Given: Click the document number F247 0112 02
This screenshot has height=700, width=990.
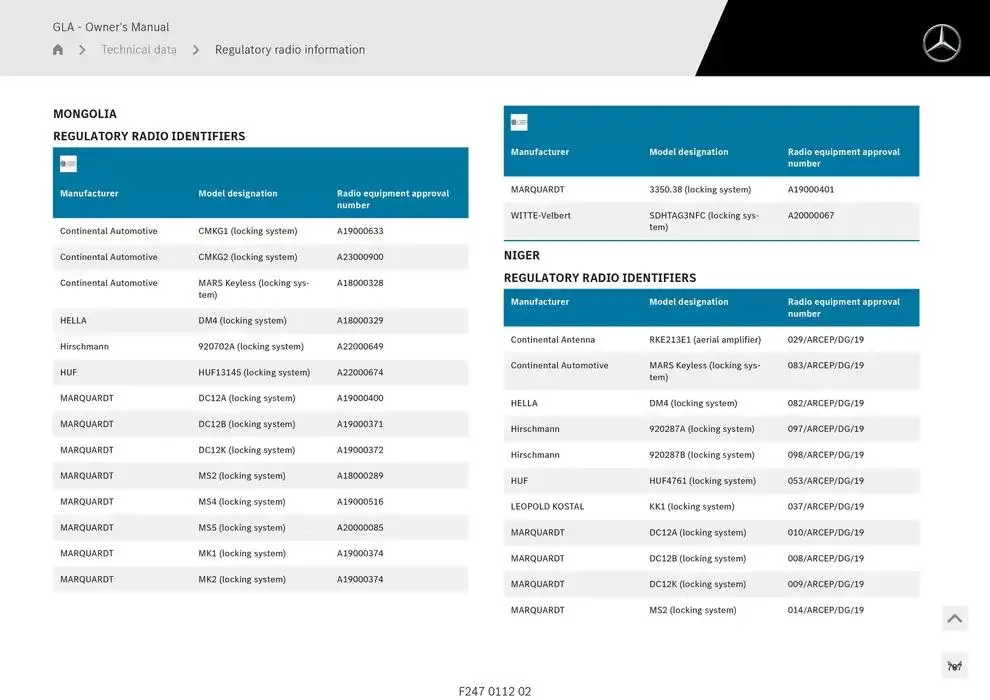Looking at the screenshot, I should point(495,691).
